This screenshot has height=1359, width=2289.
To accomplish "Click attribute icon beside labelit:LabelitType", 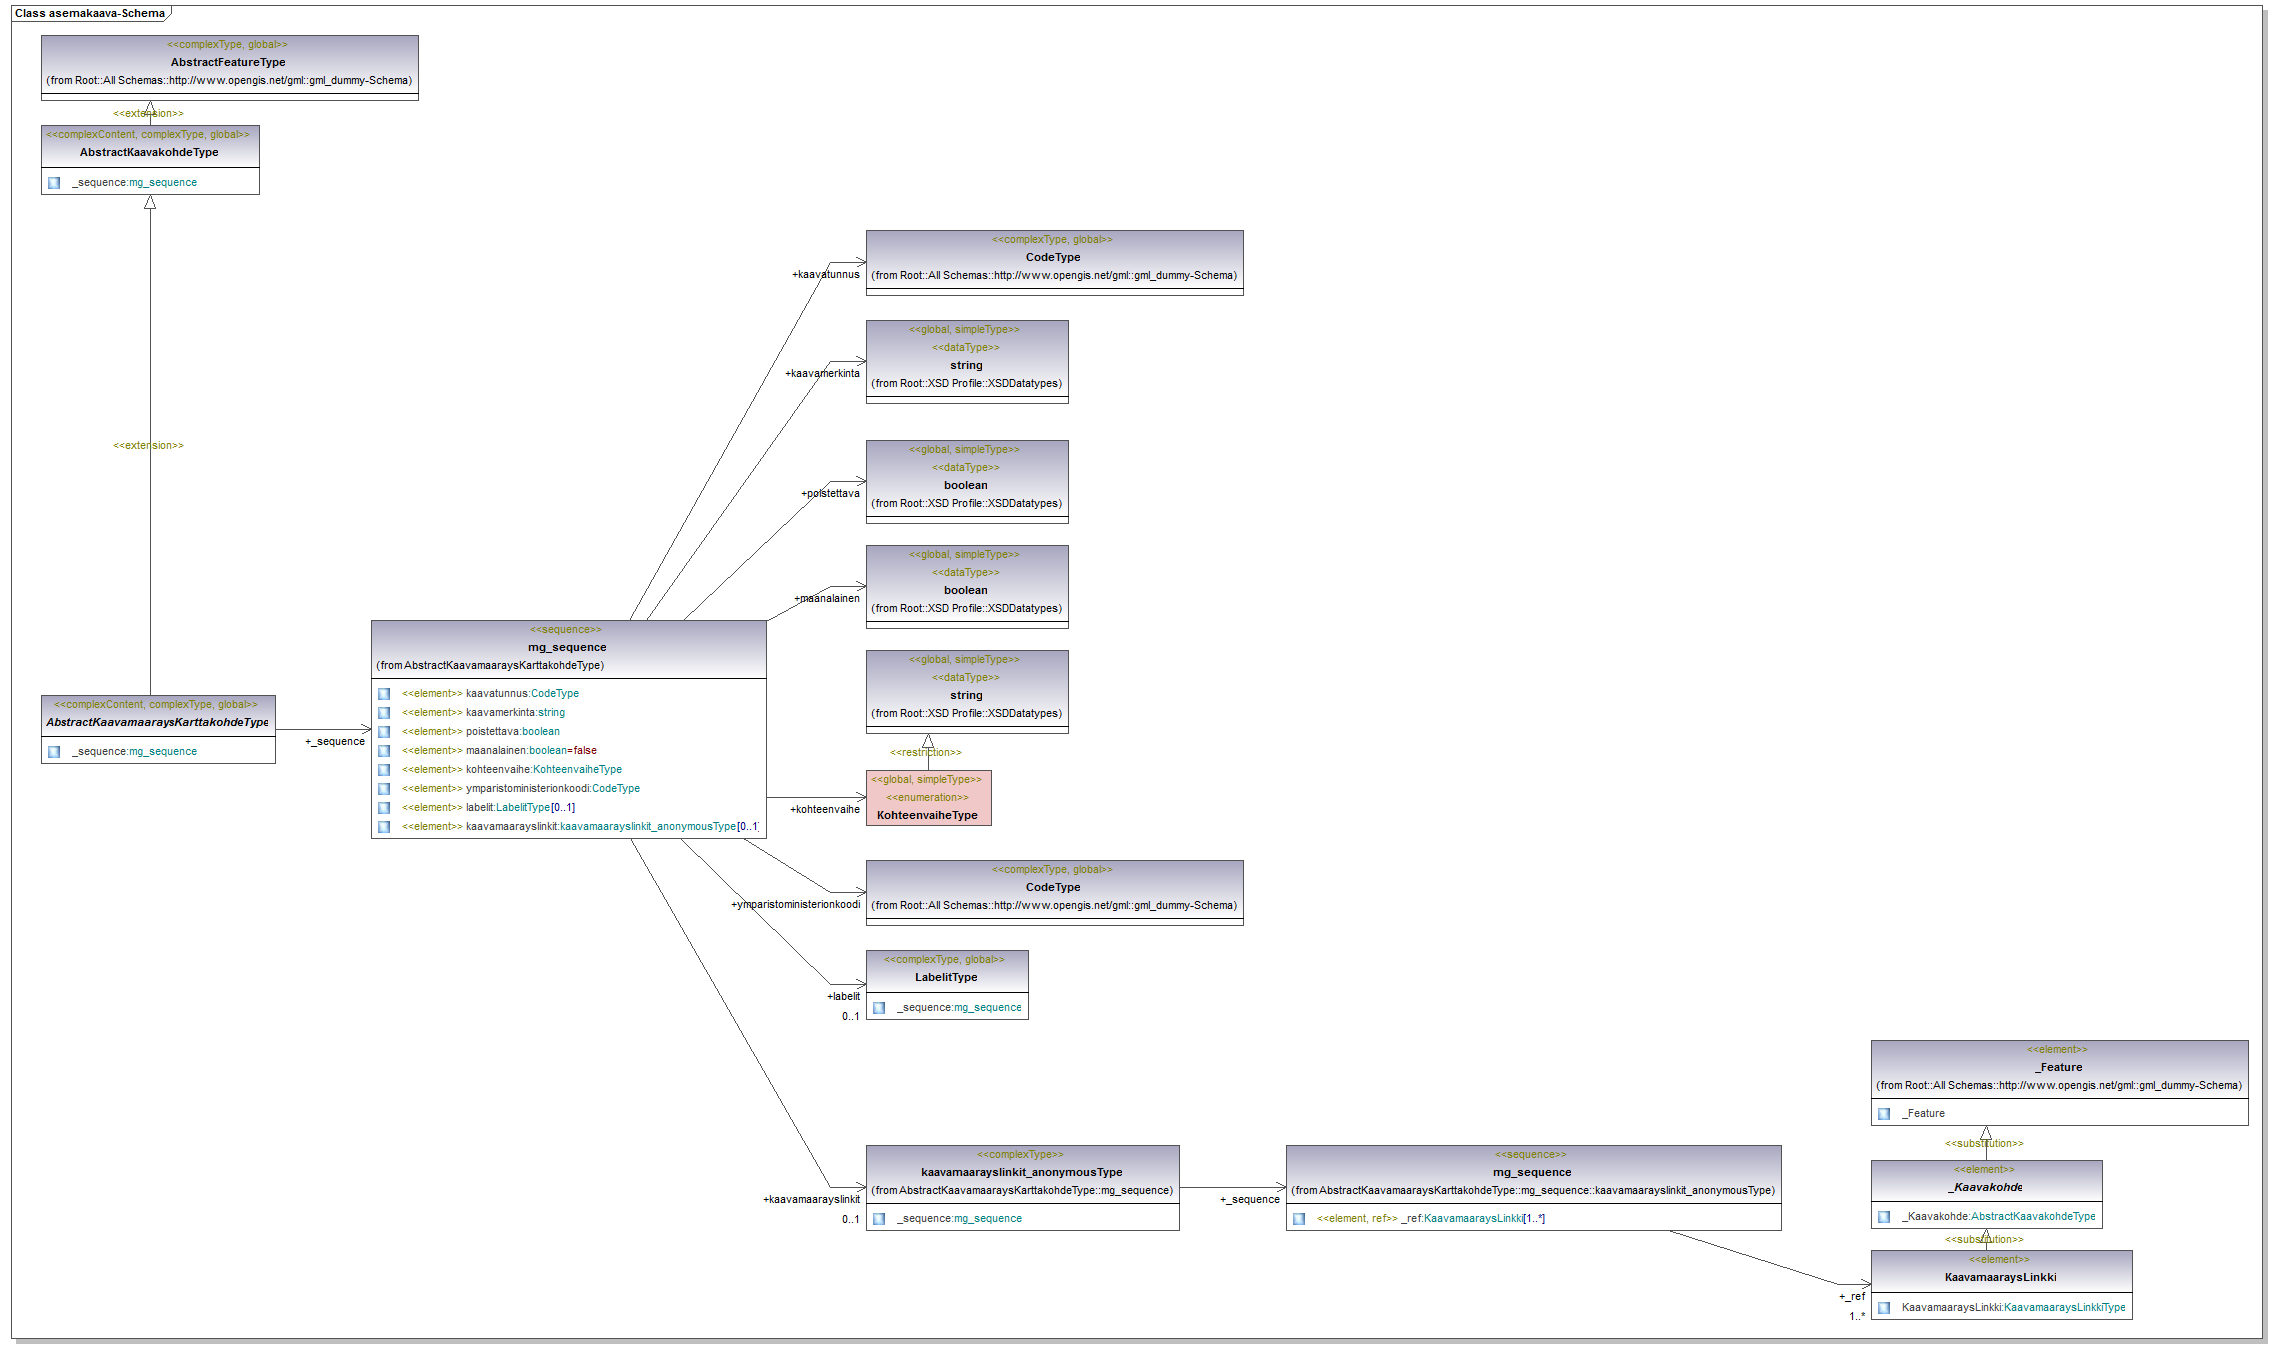I will coord(384,808).
